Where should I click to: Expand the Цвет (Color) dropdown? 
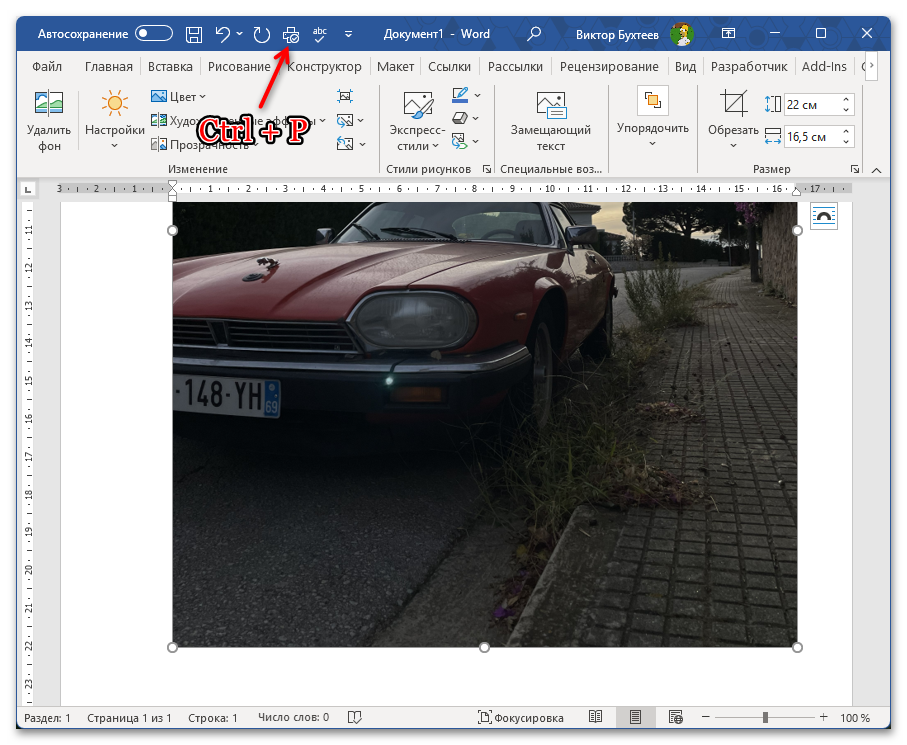pyautogui.click(x=179, y=97)
